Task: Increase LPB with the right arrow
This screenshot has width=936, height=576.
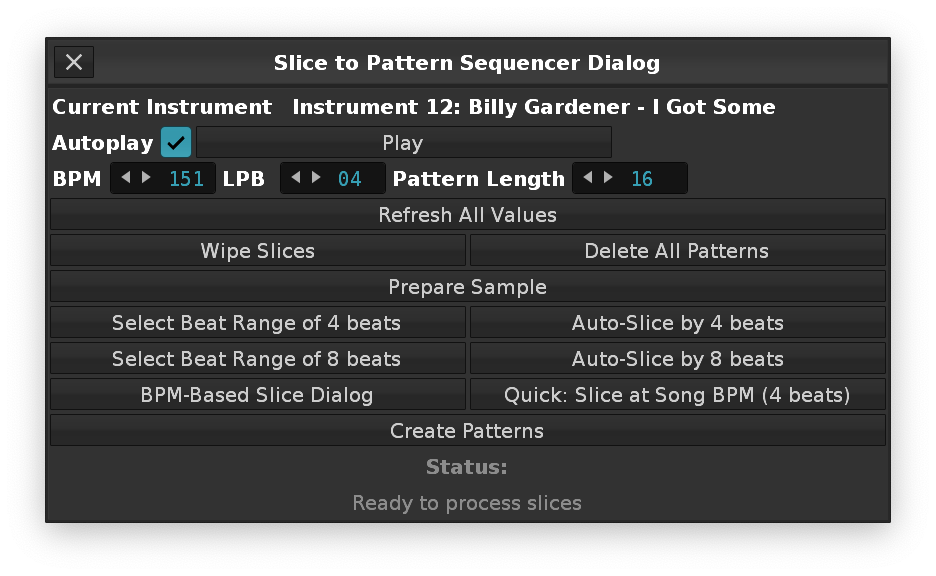Action: [x=317, y=178]
